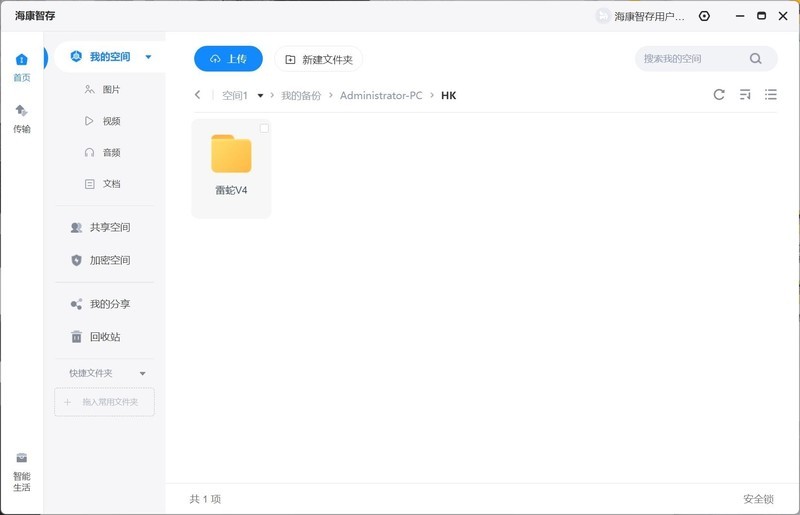
Task: Tick the checkbox on the 雷蛇V4 folder
Action: pos(264,129)
